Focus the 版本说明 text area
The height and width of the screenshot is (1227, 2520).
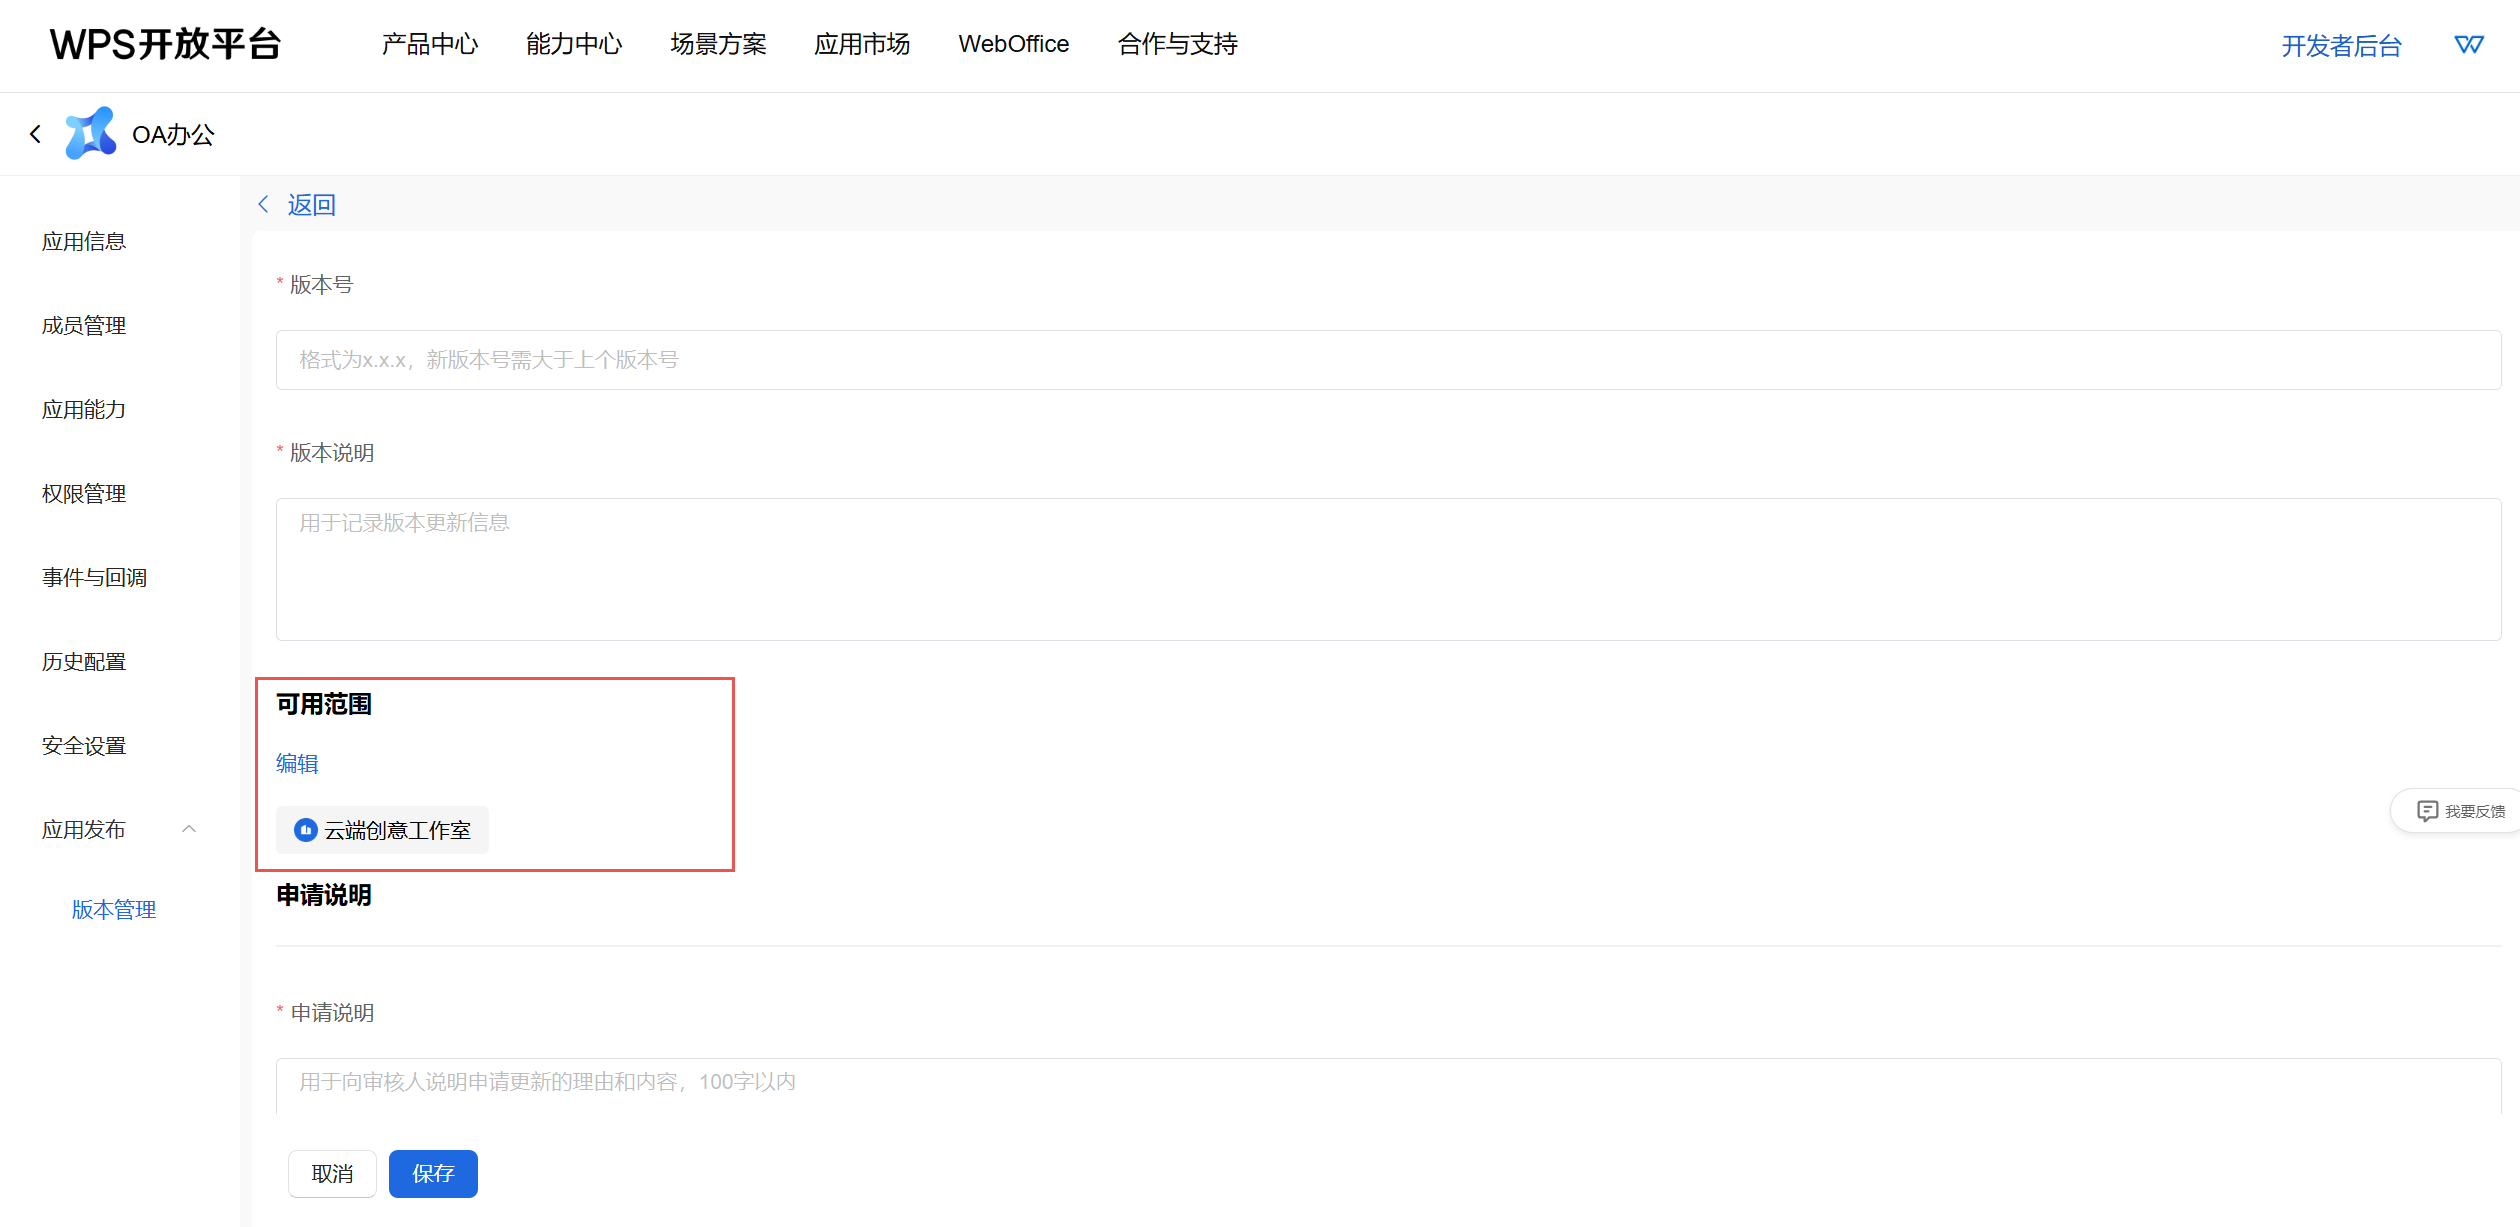[x=1388, y=568]
